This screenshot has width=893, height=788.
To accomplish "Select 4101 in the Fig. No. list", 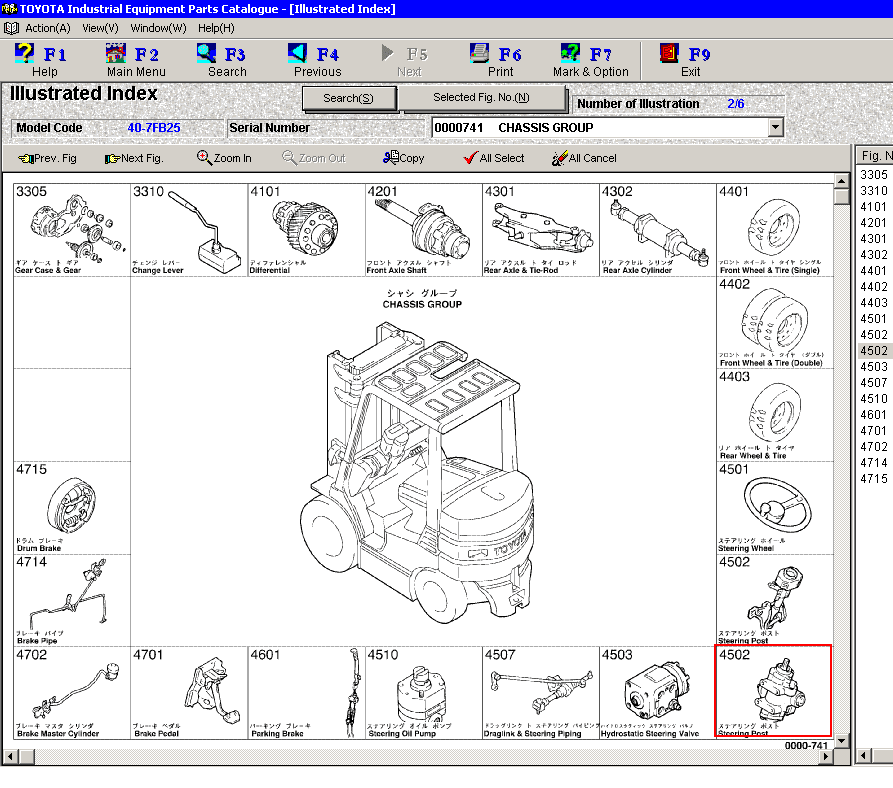I will pos(874,206).
